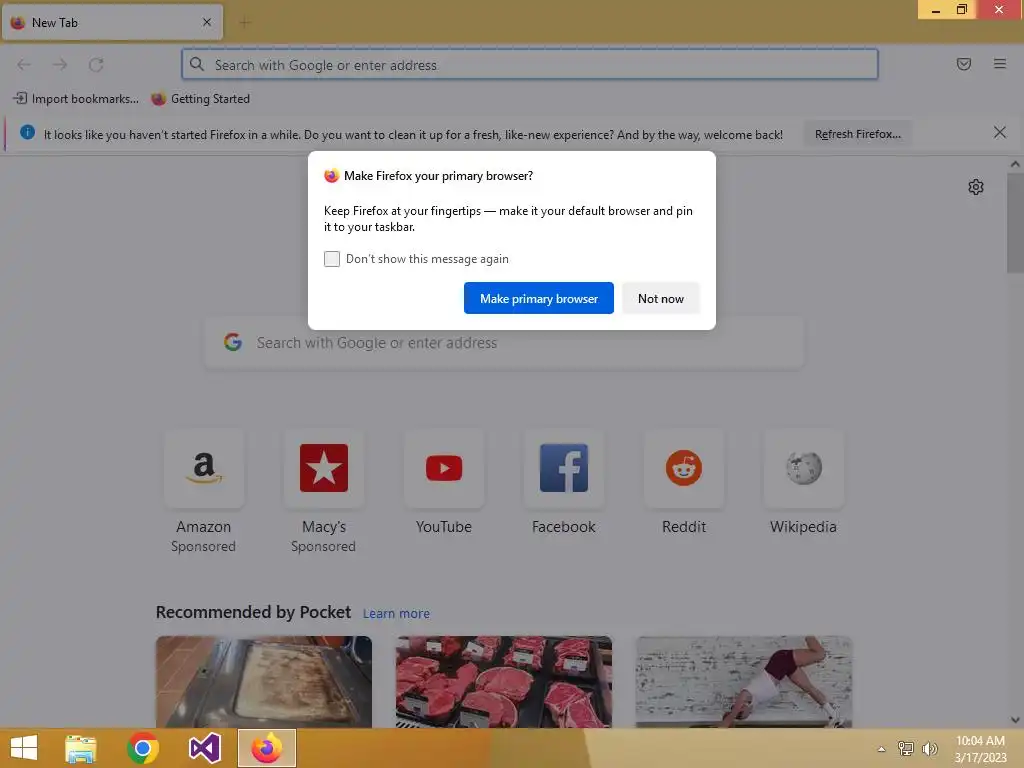The image size is (1024, 768).
Task: Show hidden system tray icons
Action: click(881, 749)
